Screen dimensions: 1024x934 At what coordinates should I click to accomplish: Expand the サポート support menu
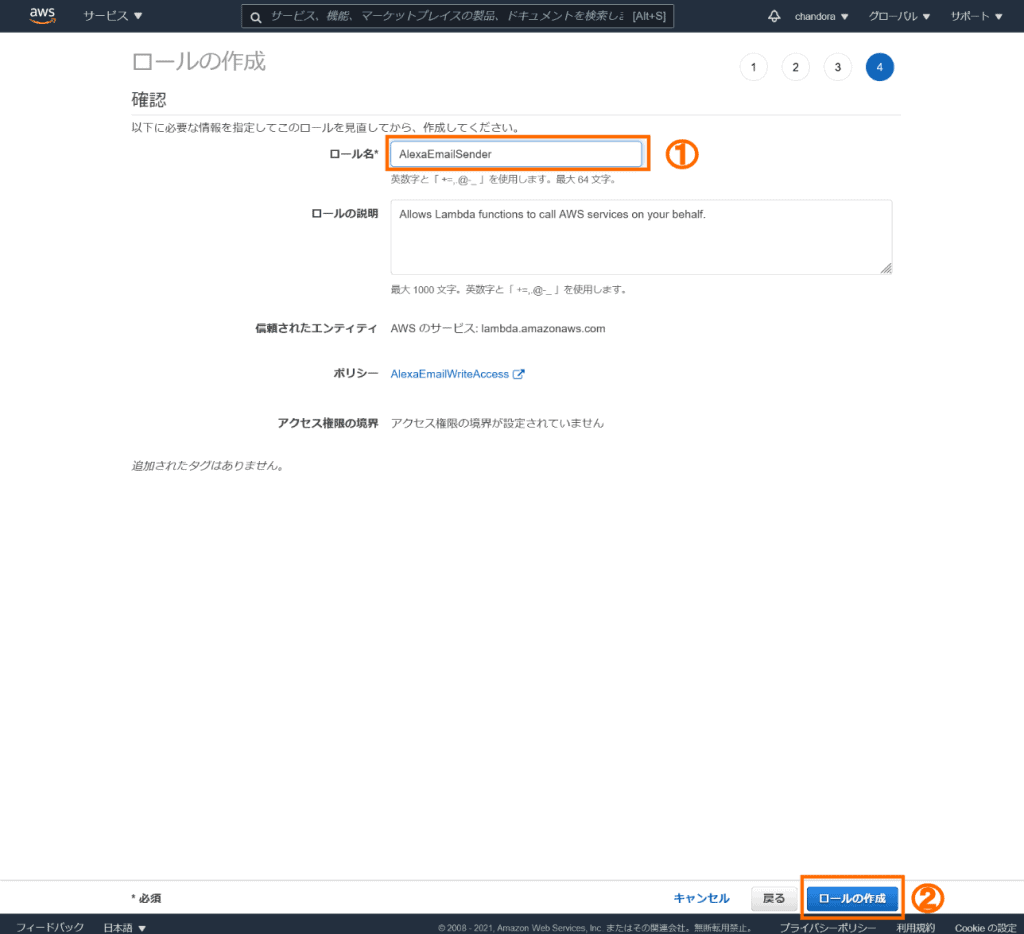point(976,16)
